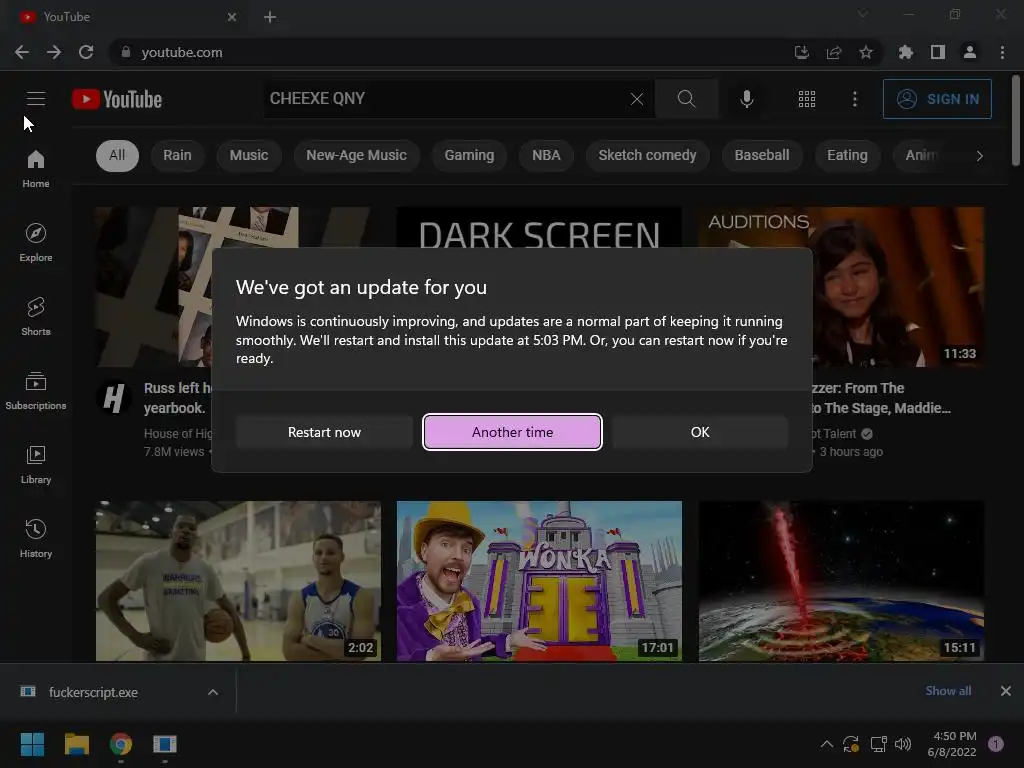Image resolution: width=1024 pixels, height=768 pixels.
Task: Open the DARK SCREEN video thumbnail
Action: (539, 227)
